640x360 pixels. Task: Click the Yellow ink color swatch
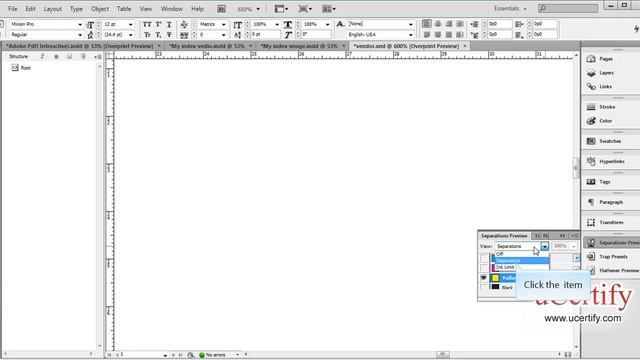click(x=495, y=278)
